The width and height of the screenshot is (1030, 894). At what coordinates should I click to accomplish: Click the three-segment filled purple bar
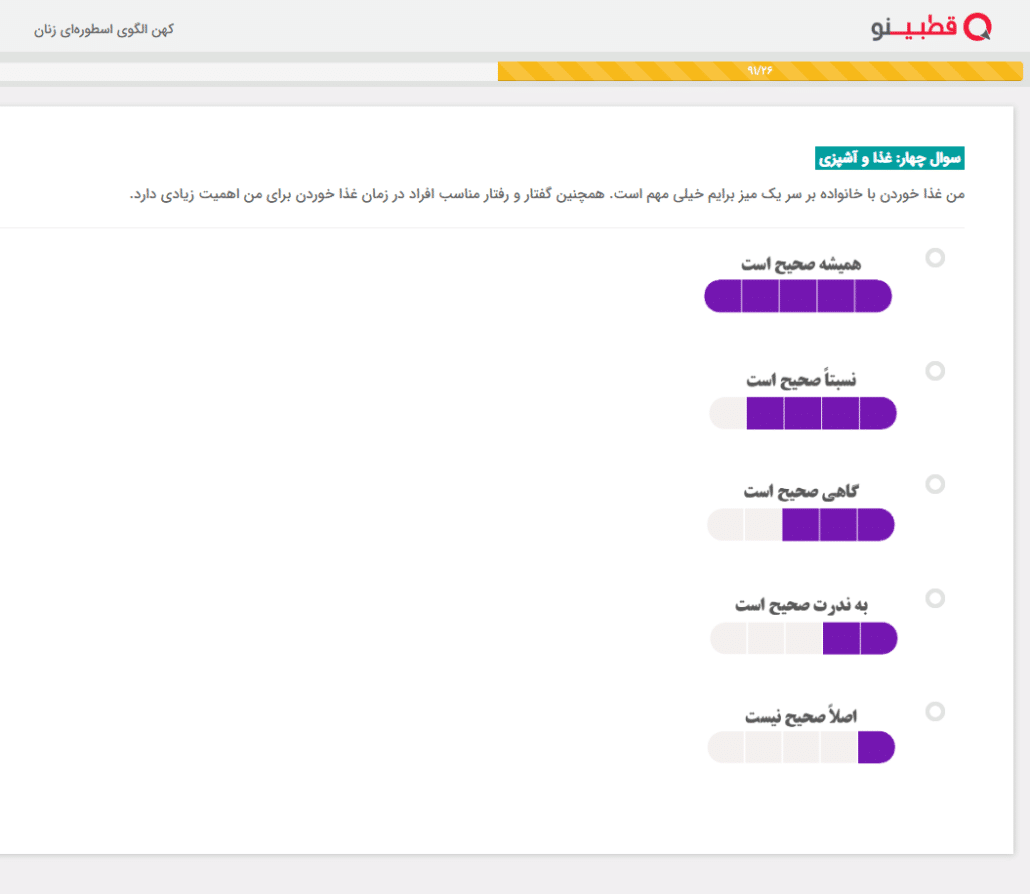(801, 525)
